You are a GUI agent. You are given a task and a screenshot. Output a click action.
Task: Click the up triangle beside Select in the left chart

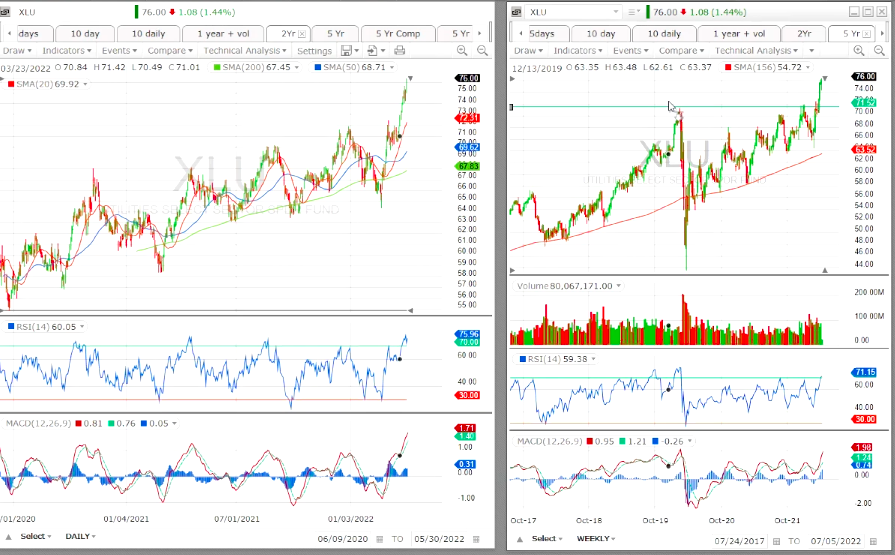[x=9, y=537]
